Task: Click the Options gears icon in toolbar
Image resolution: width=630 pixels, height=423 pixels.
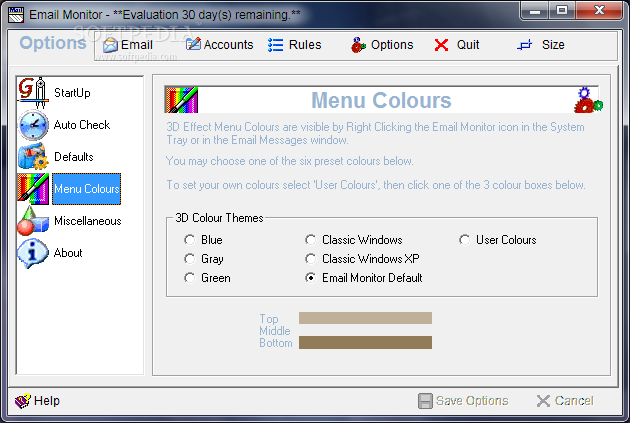Action: tap(358, 45)
